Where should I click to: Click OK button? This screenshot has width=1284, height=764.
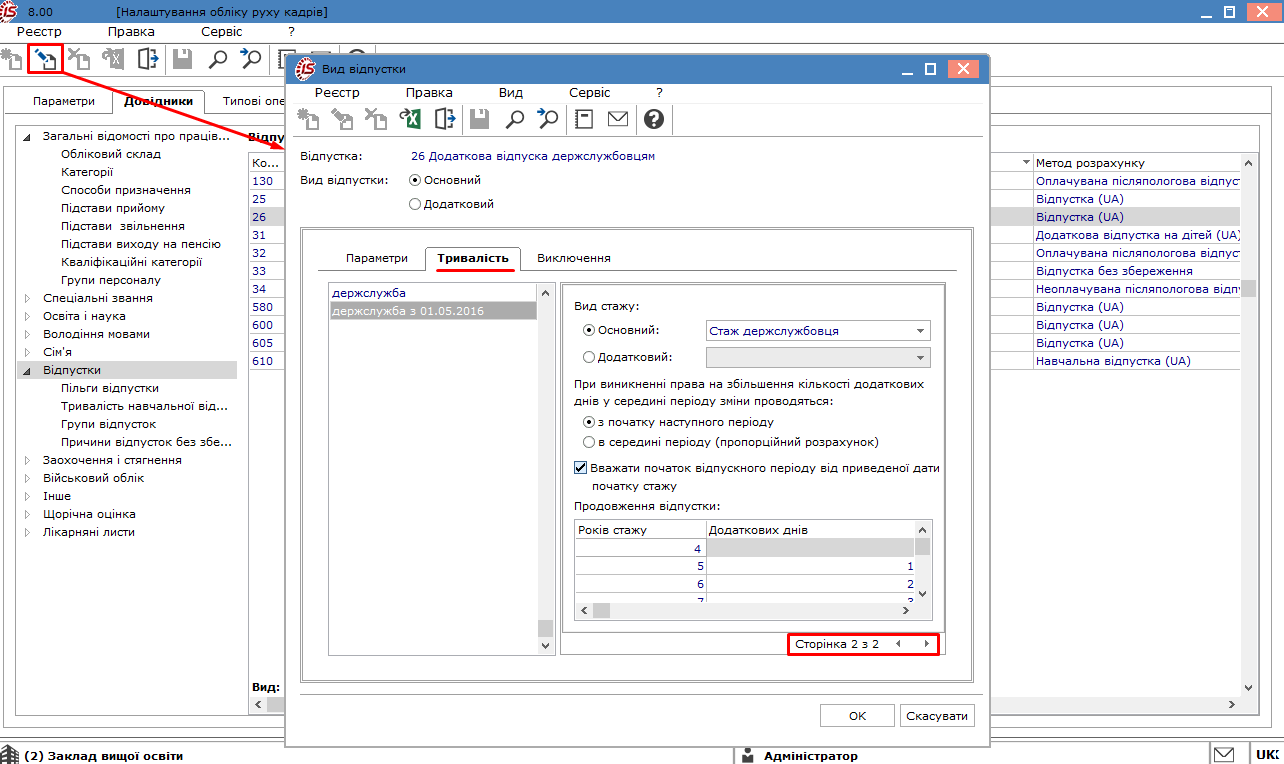pos(857,716)
